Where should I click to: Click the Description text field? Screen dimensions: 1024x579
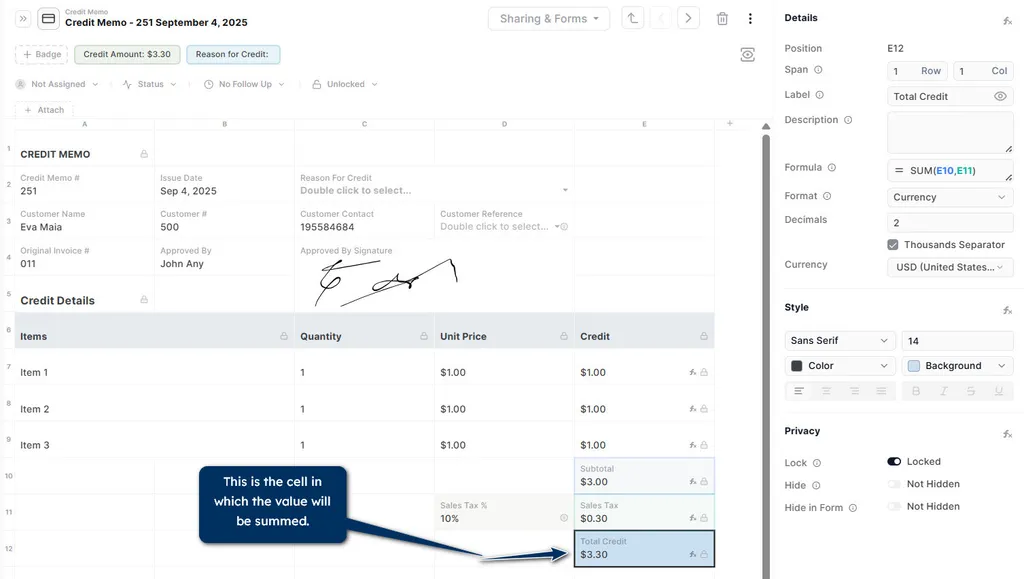(x=950, y=132)
